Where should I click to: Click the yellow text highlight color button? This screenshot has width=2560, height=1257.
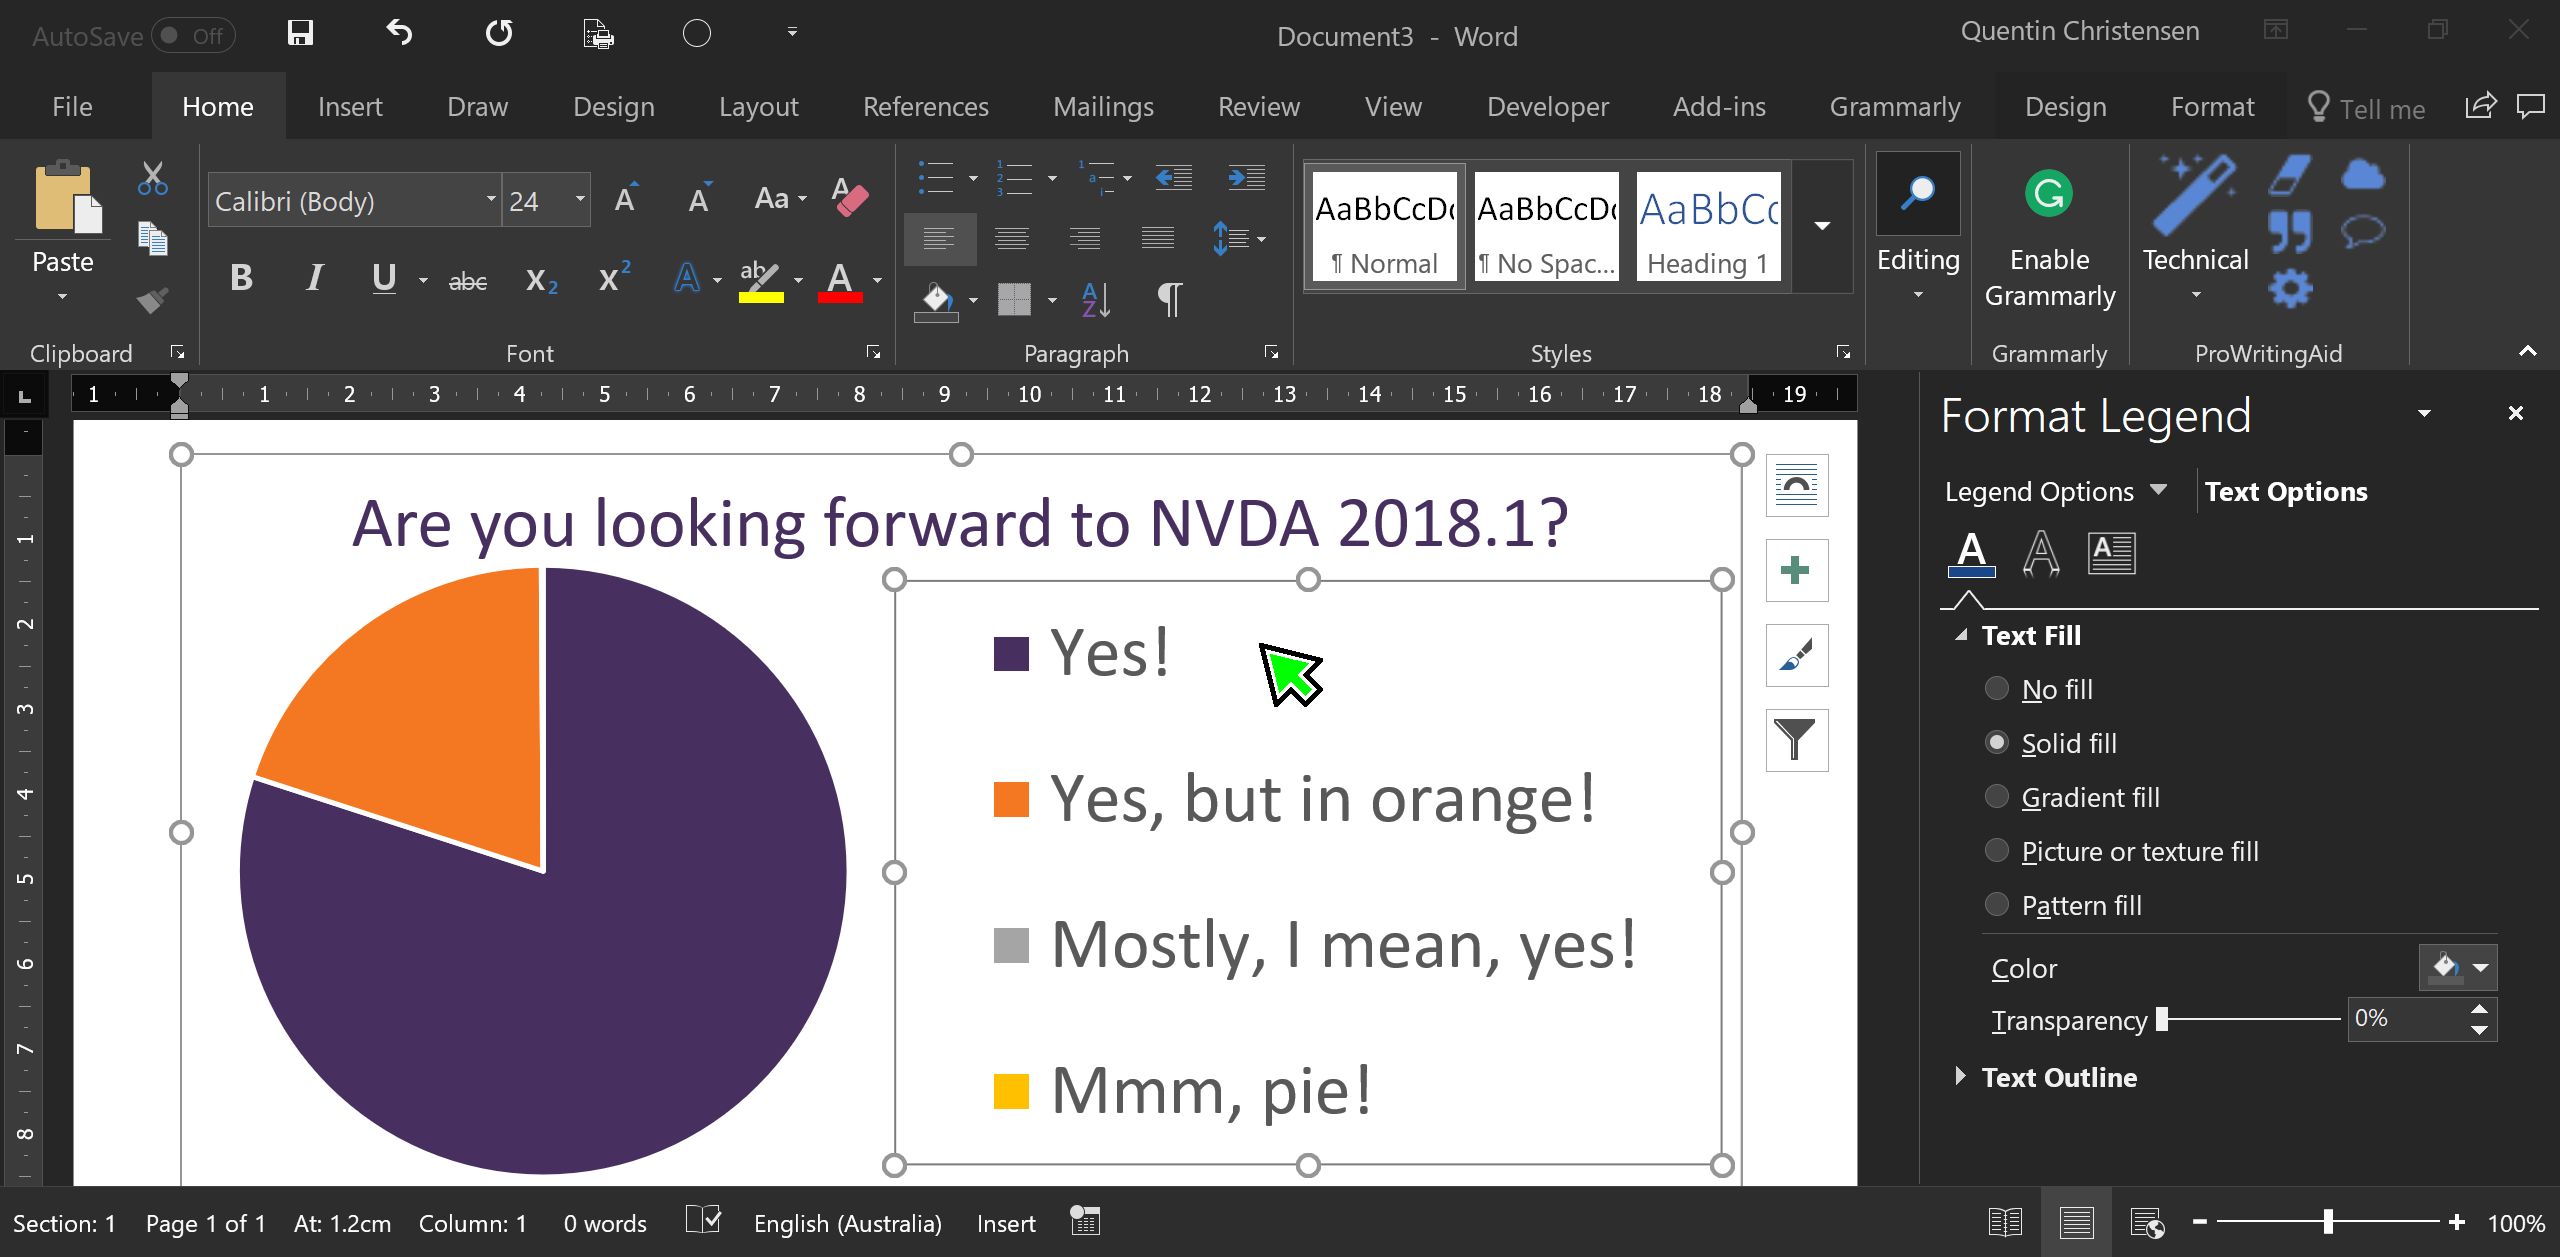[760, 280]
